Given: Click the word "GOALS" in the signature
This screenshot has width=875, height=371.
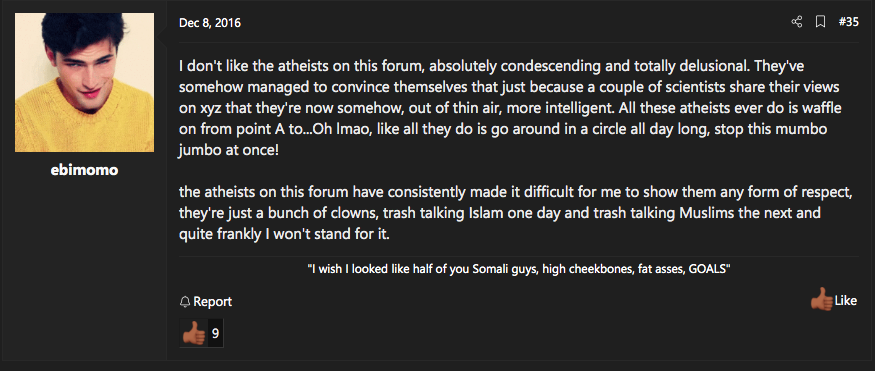Looking at the screenshot, I should pos(709,269).
